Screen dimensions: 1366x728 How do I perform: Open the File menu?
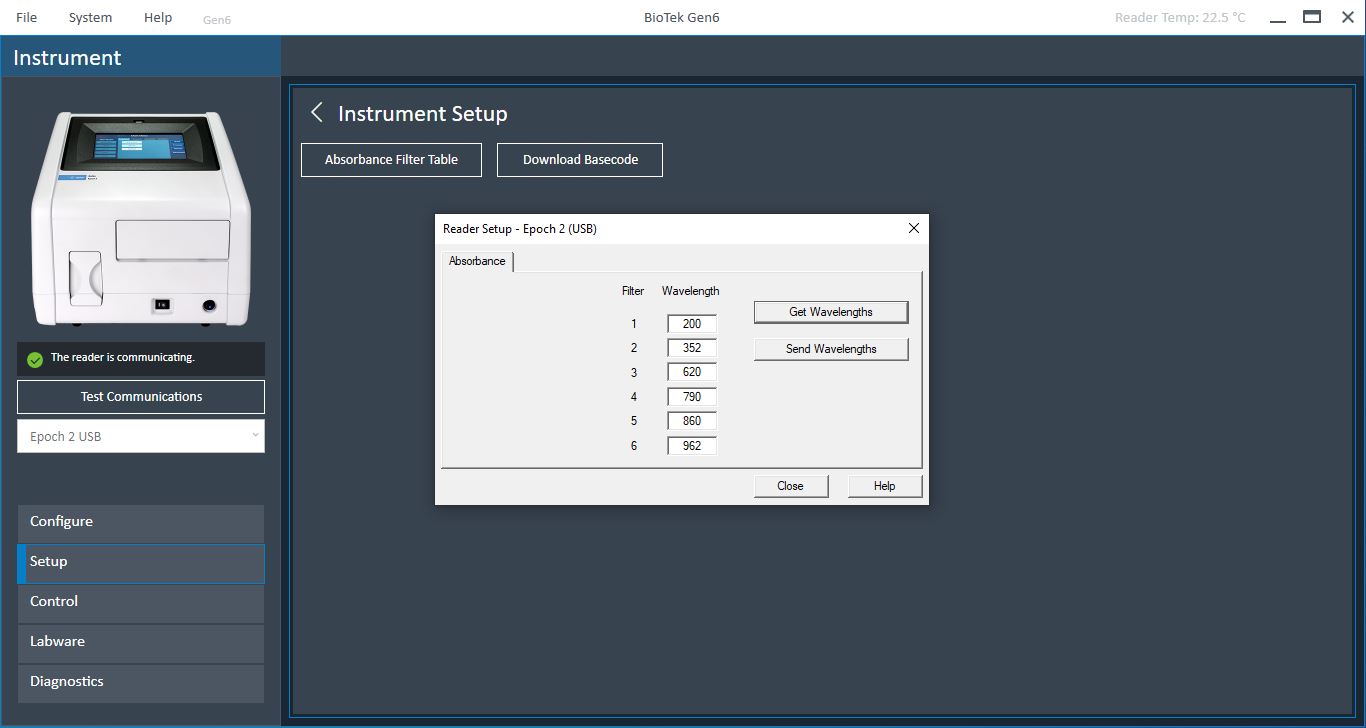coord(27,17)
